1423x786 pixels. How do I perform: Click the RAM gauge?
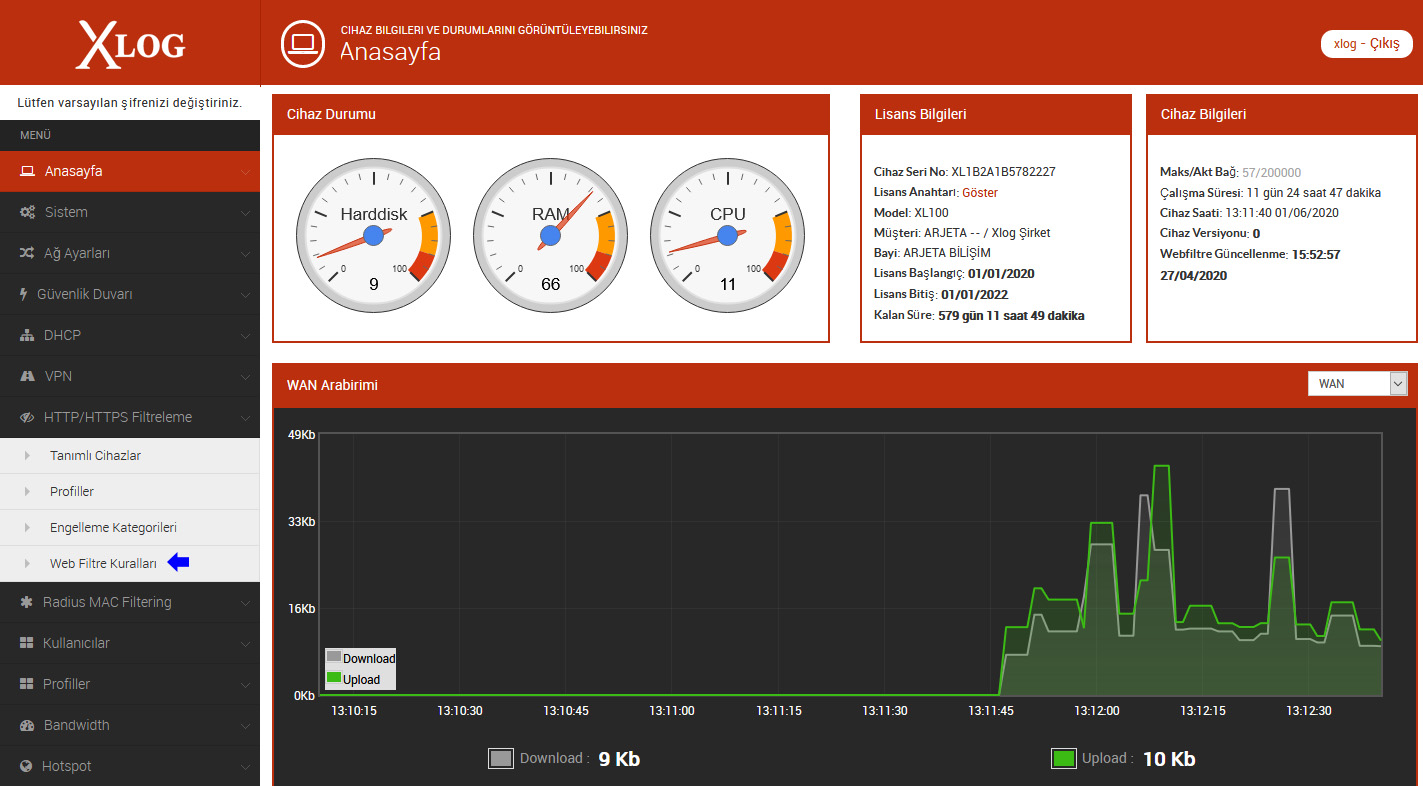click(x=551, y=236)
